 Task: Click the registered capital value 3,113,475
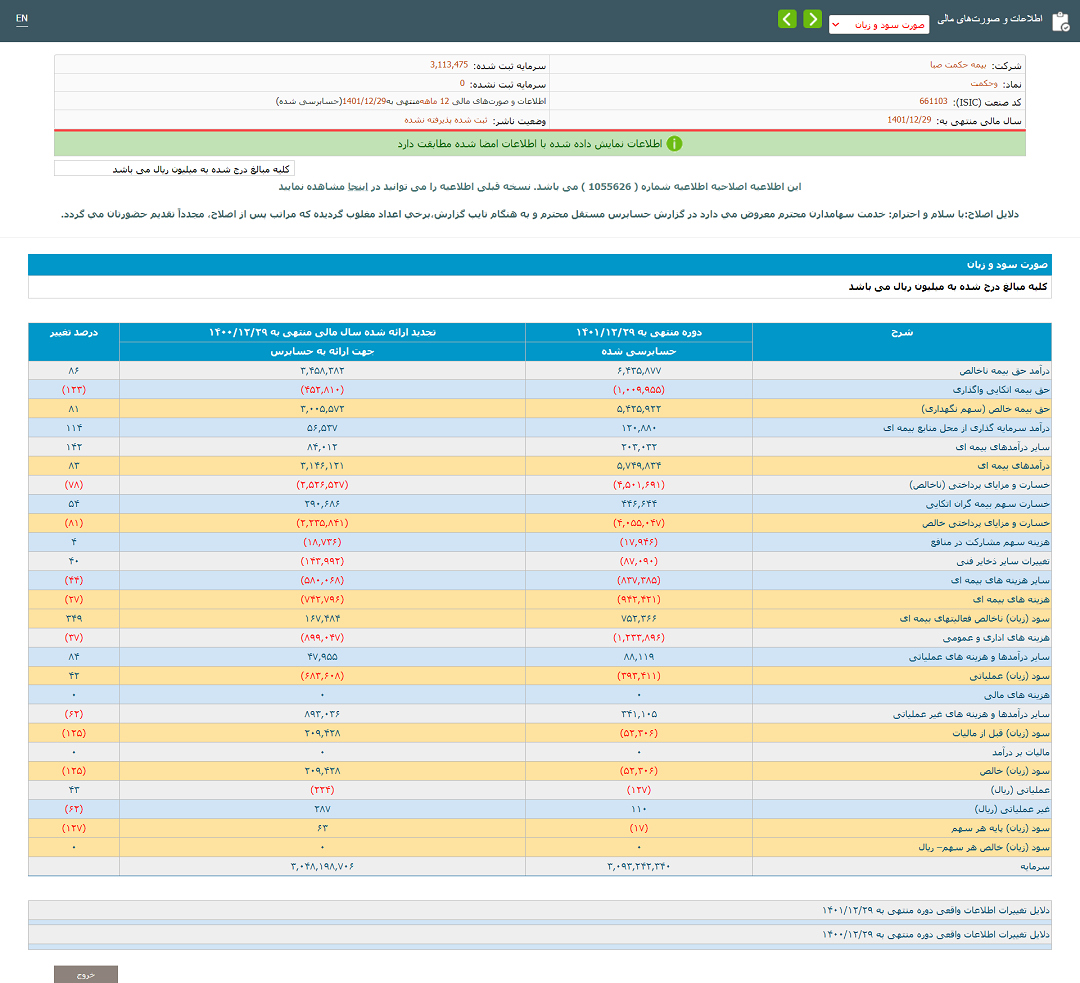tap(449, 65)
